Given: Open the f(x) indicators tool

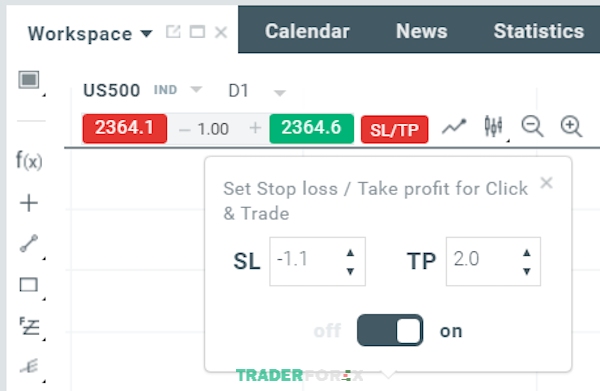Looking at the screenshot, I should tap(29, 160).
